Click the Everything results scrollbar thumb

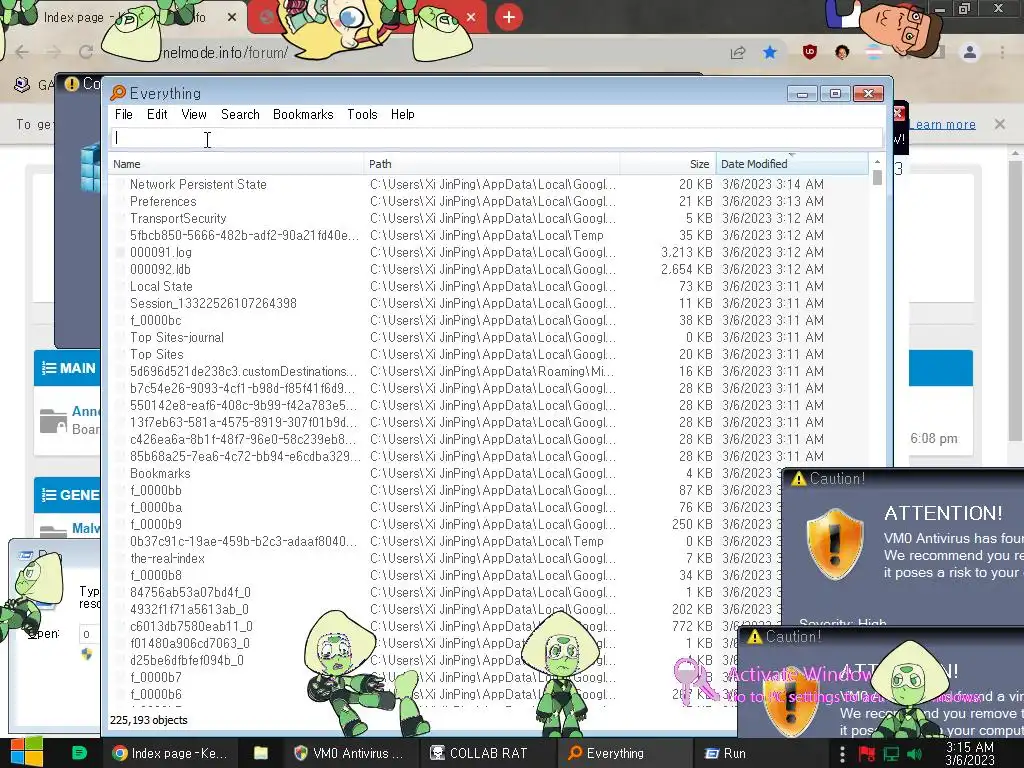[x=877, y=178]
